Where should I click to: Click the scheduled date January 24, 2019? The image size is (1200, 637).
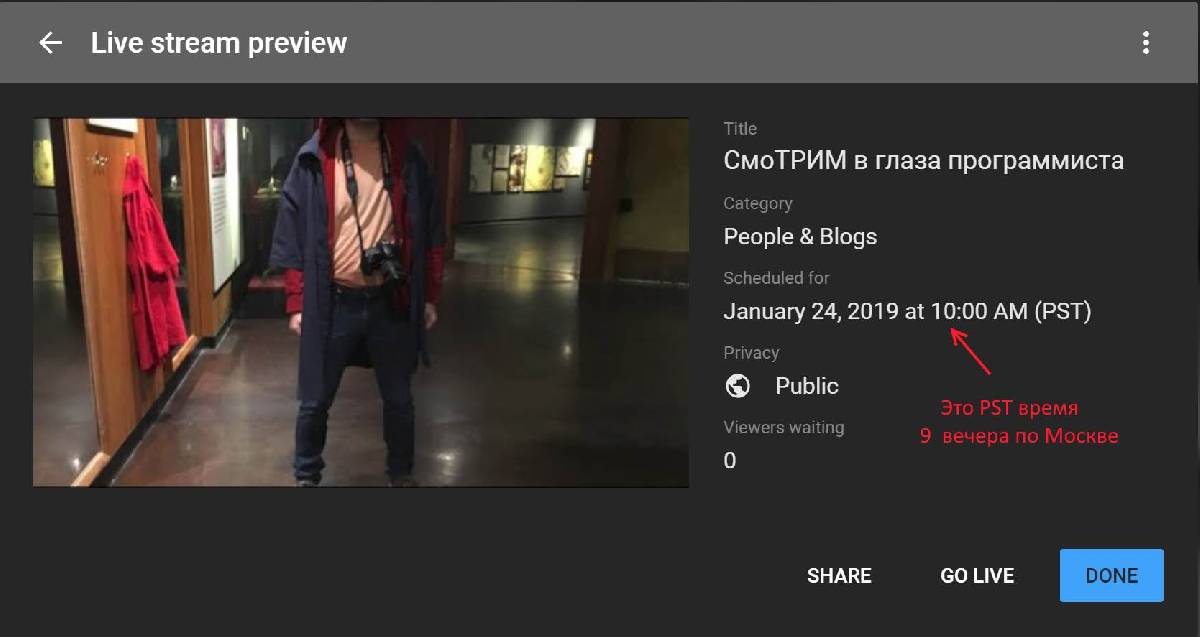click(811, 312)
